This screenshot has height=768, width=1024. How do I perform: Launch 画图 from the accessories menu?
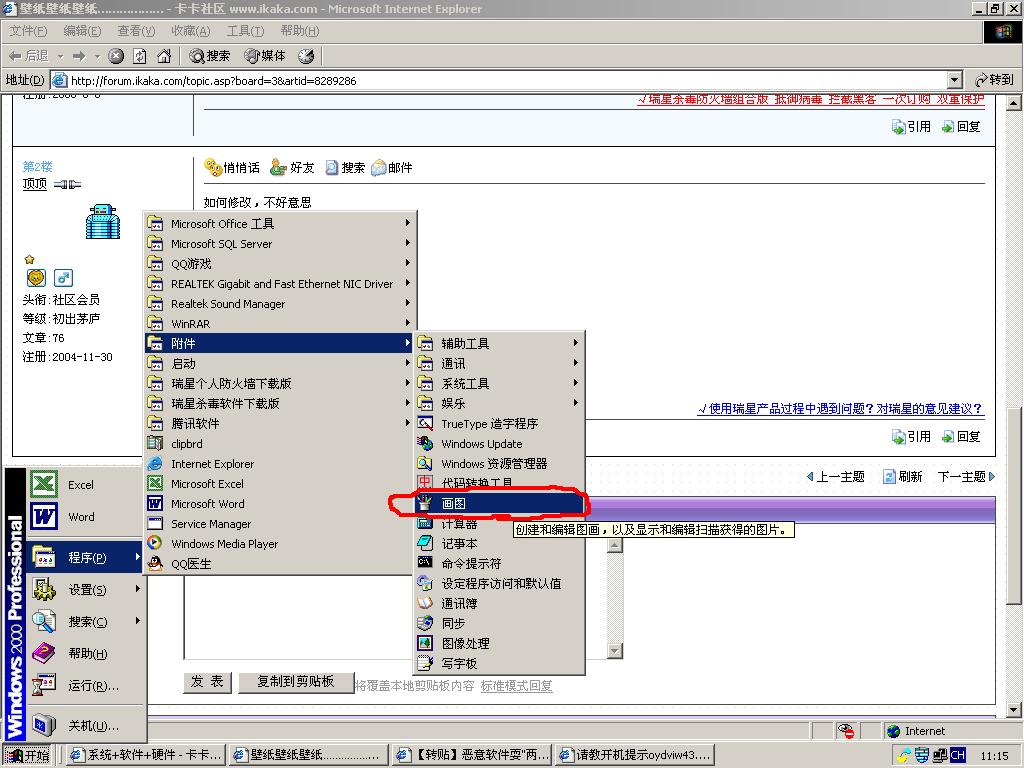tap(499, 504)
